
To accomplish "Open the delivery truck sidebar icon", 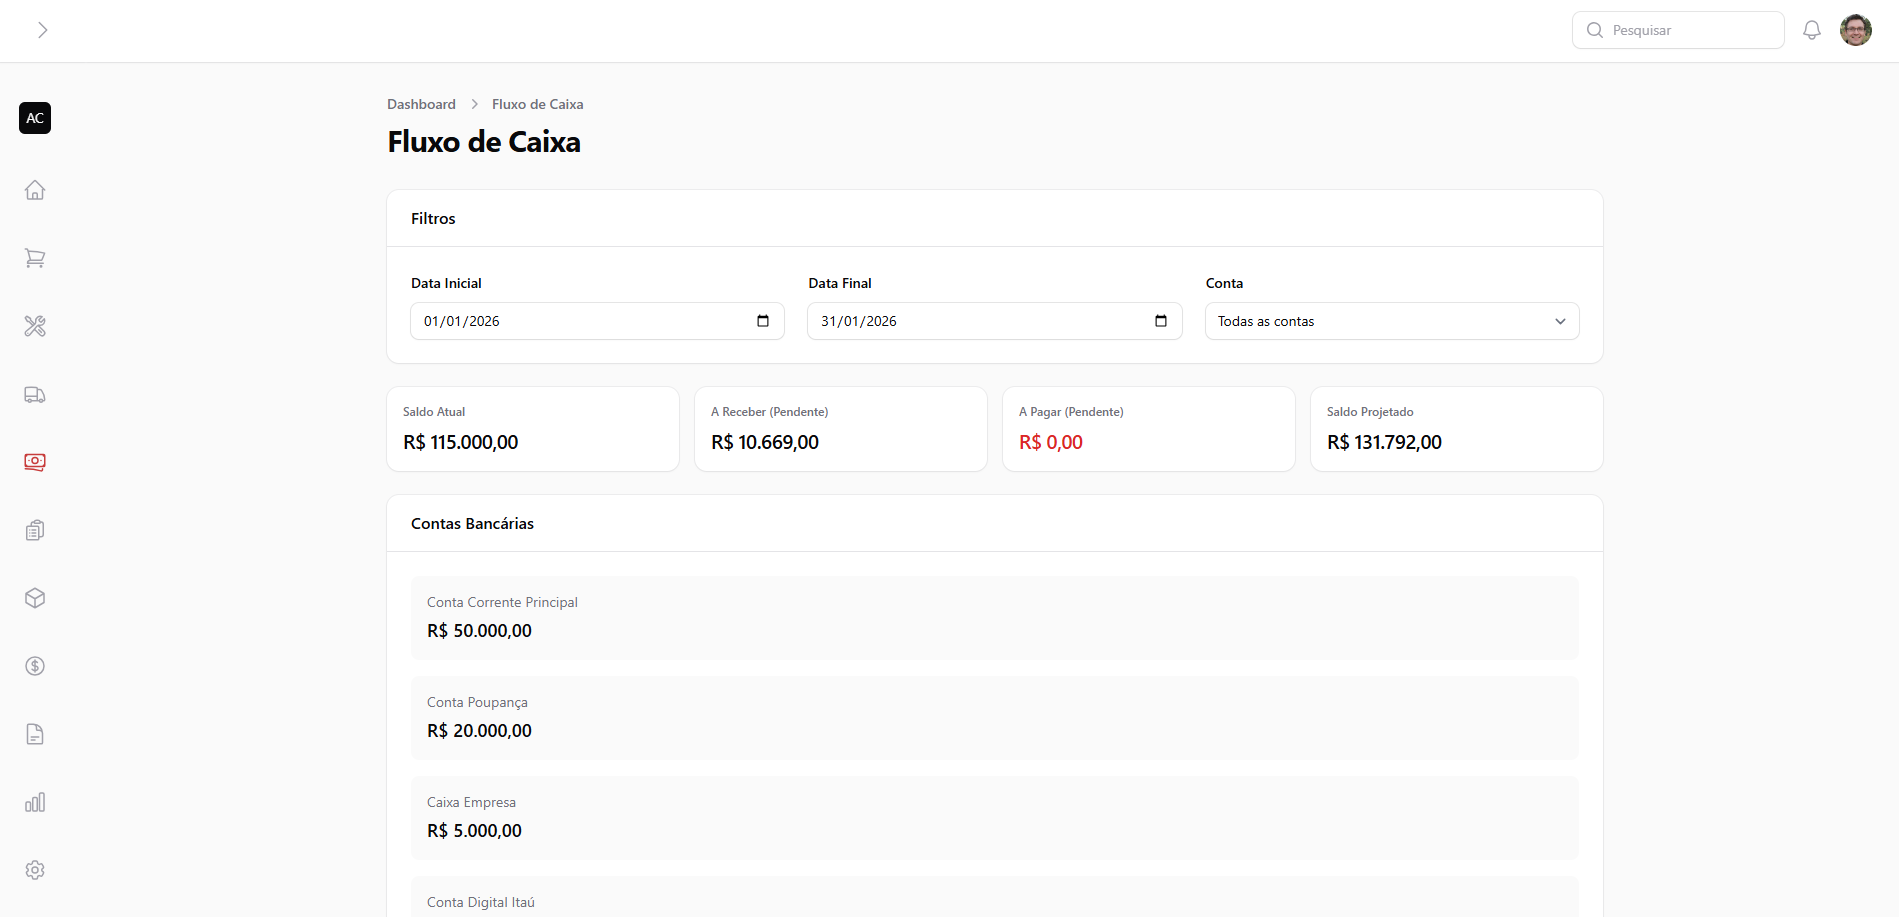I will [x=35, y=394].
